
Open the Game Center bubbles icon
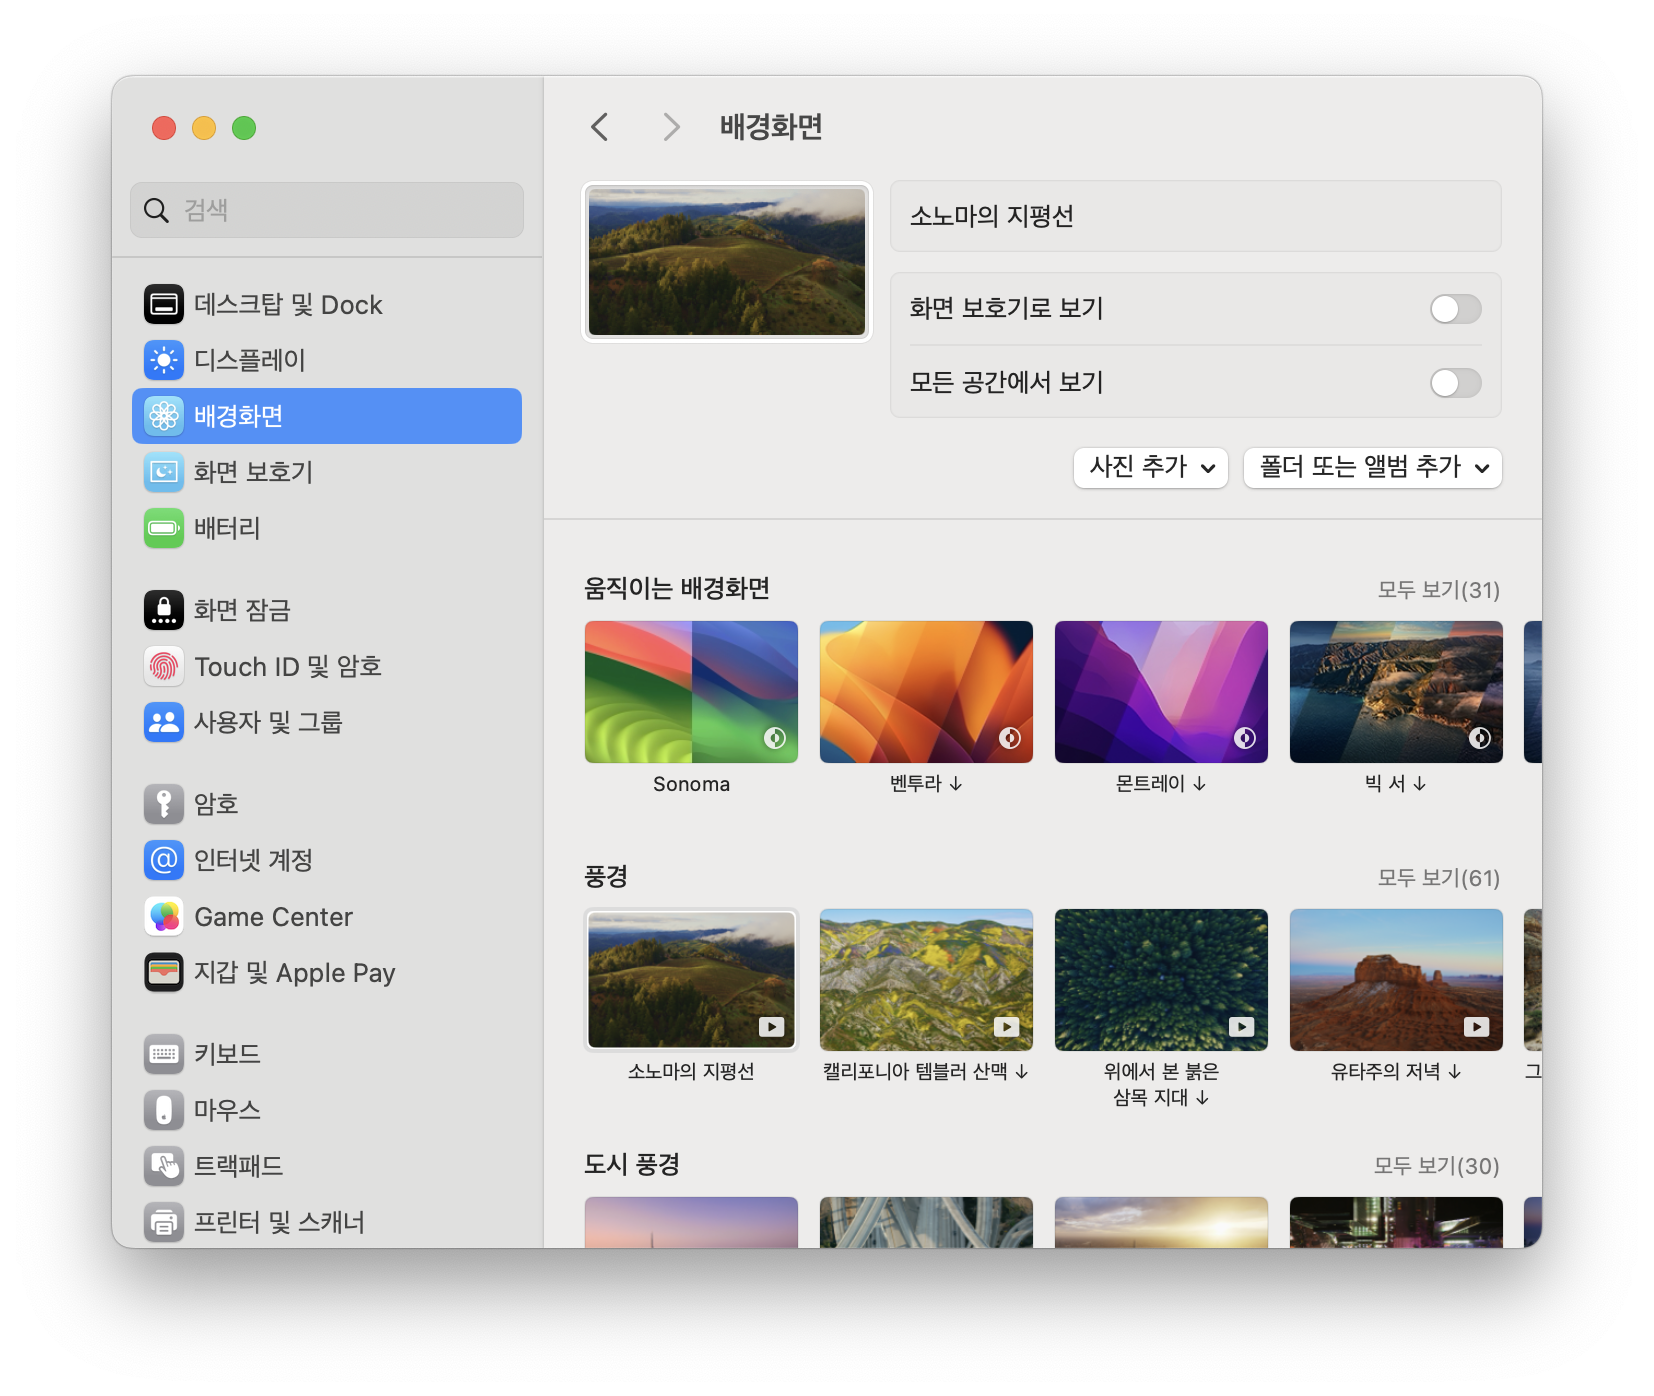pos(163,916)
